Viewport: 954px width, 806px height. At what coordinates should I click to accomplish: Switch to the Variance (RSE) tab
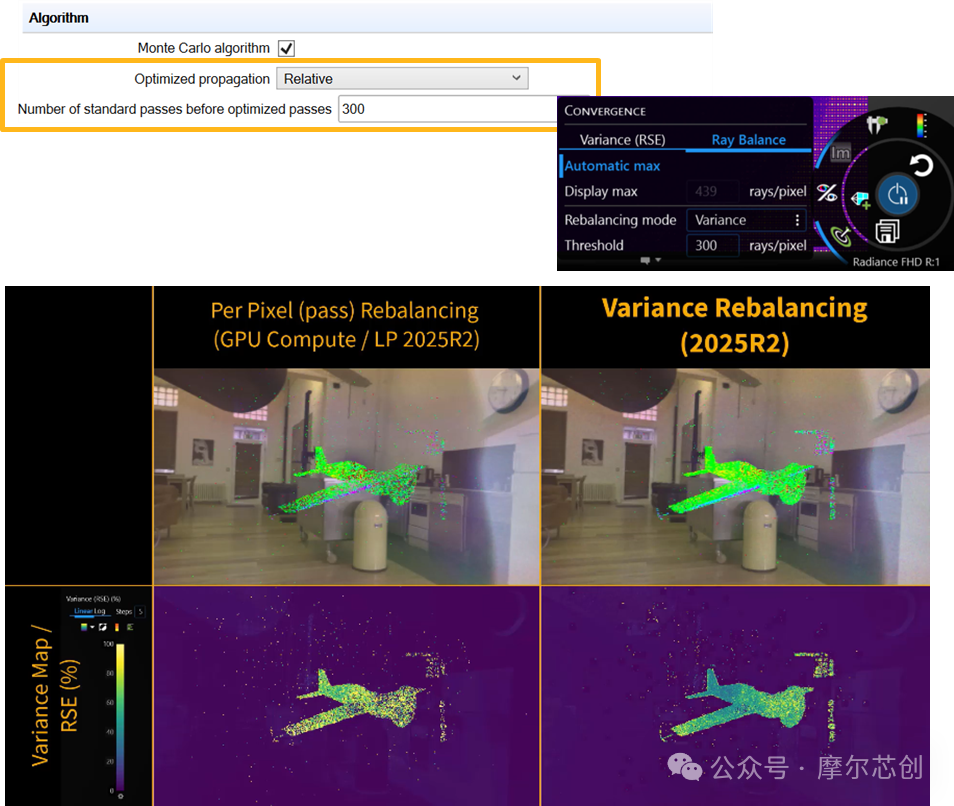(x=622, y=140)
